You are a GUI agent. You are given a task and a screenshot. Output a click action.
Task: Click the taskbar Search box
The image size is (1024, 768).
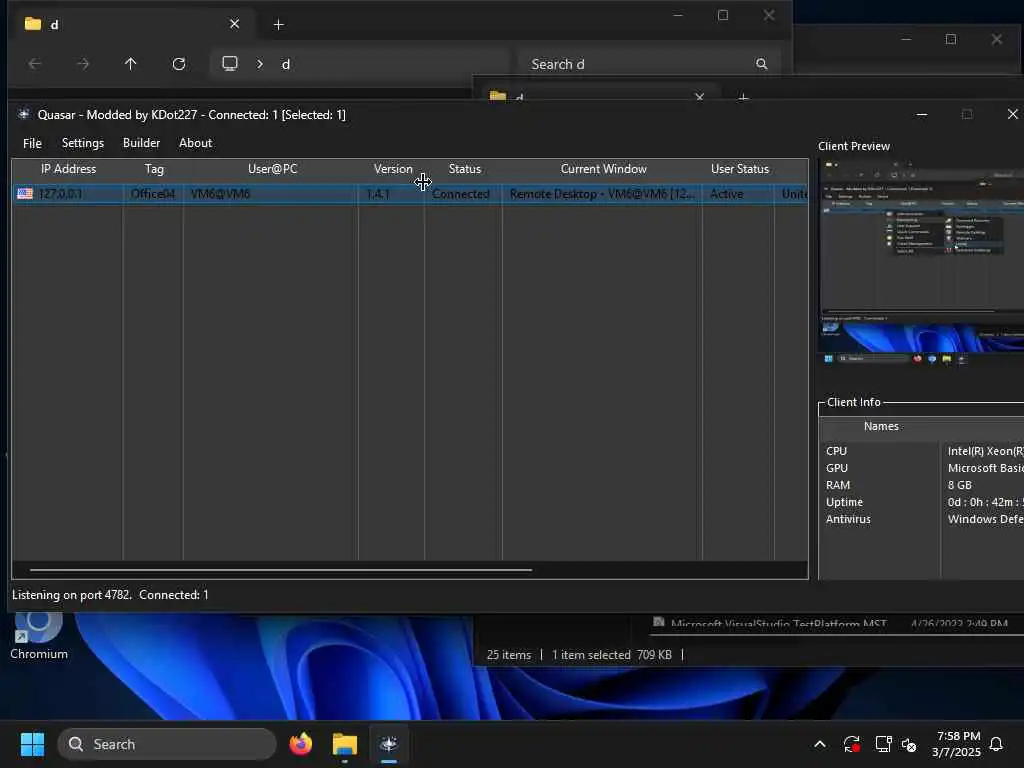[x=167, y=744]
